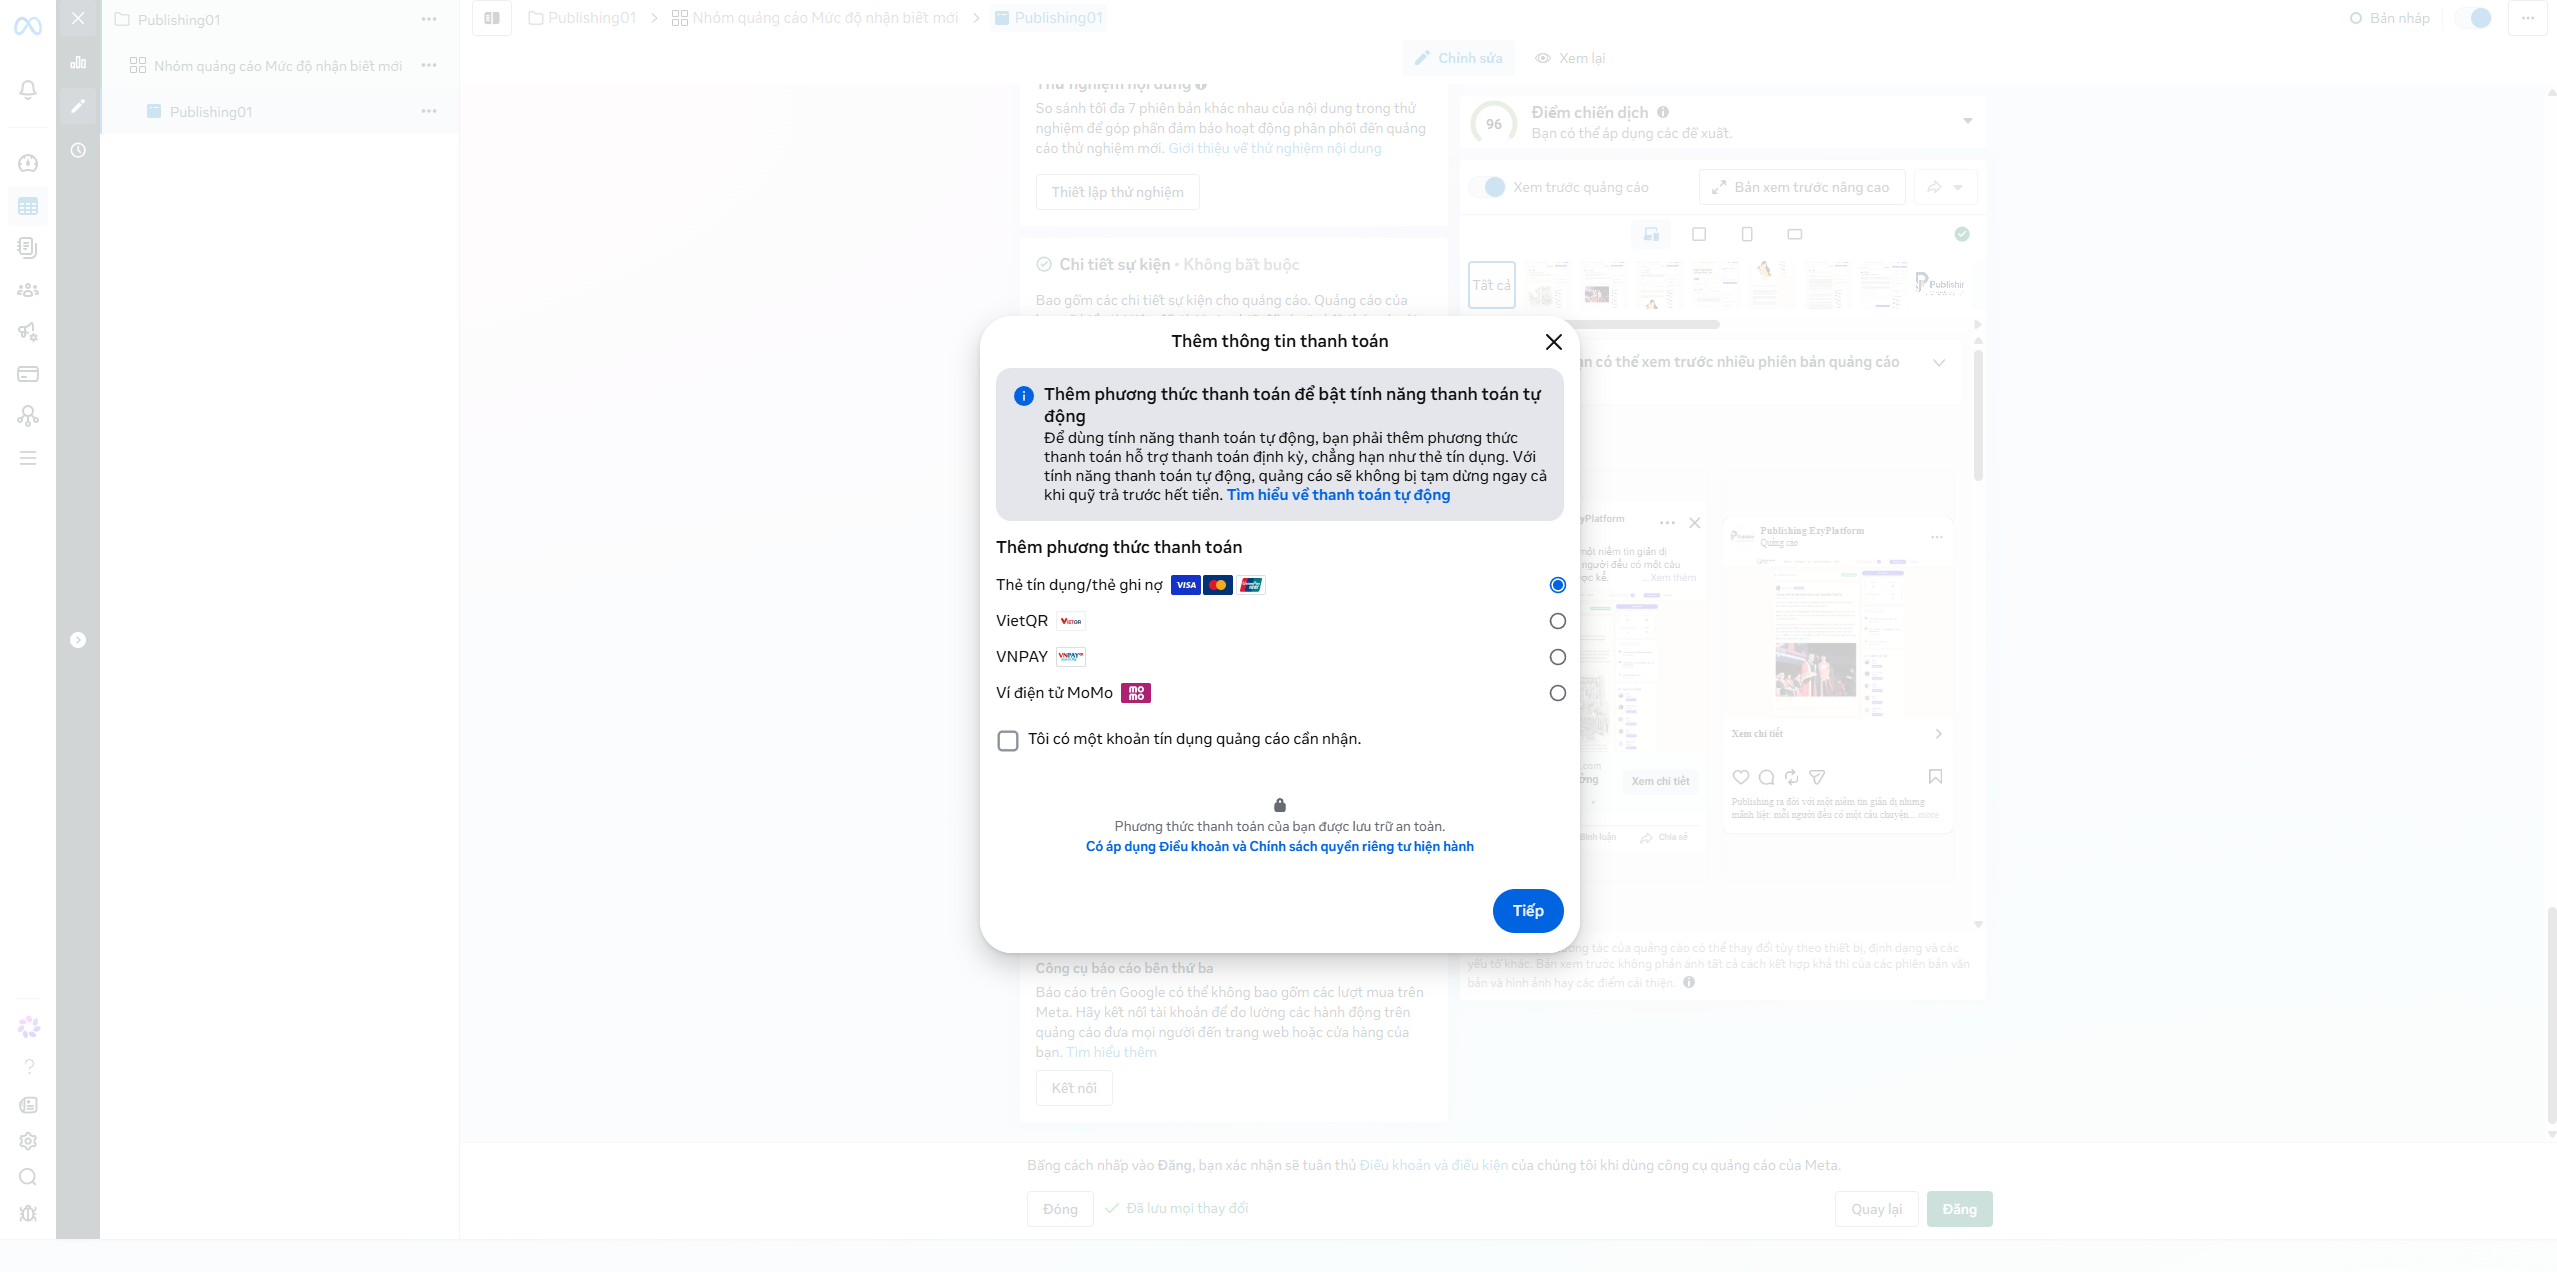The height and width of the screenshot is (1272, 2557).
Task: Open Tìm hiểu về thanh toán tự động link
Action: 1338,495
